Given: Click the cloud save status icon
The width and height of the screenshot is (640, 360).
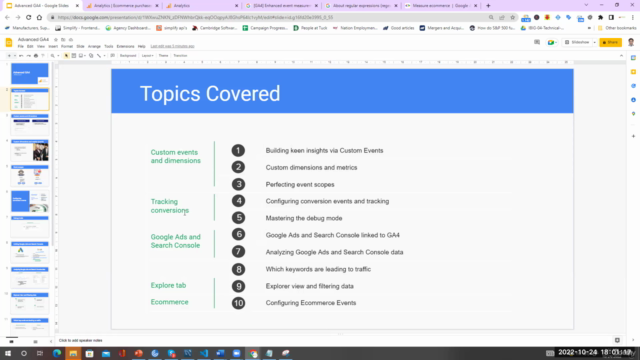Looking at the screenshot, I should (71, 40).
